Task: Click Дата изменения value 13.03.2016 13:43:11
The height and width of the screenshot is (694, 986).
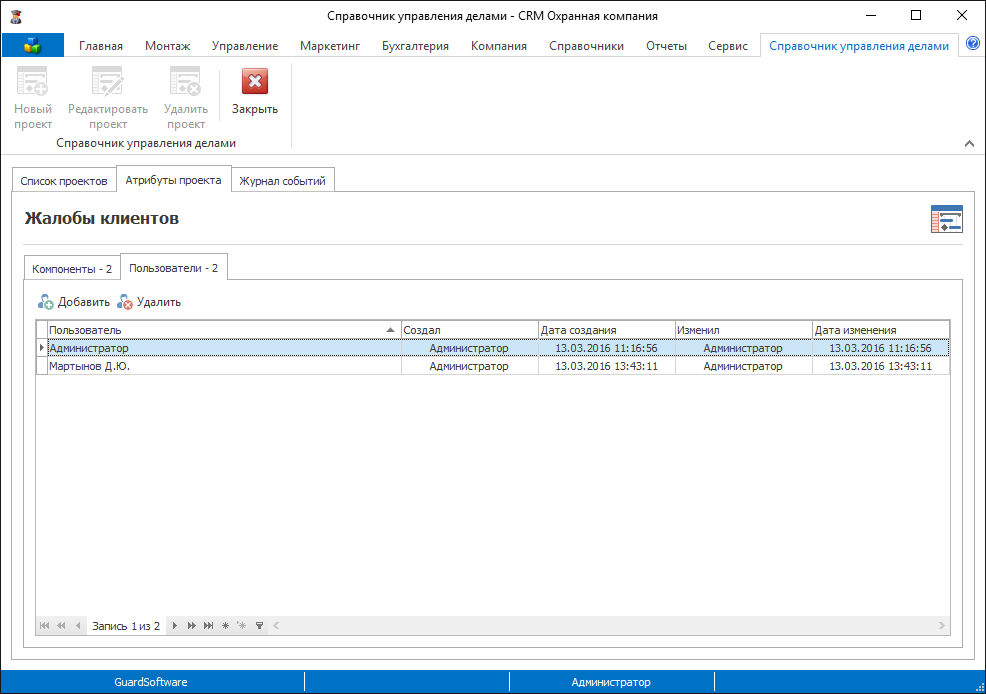Action: (880, 366)
